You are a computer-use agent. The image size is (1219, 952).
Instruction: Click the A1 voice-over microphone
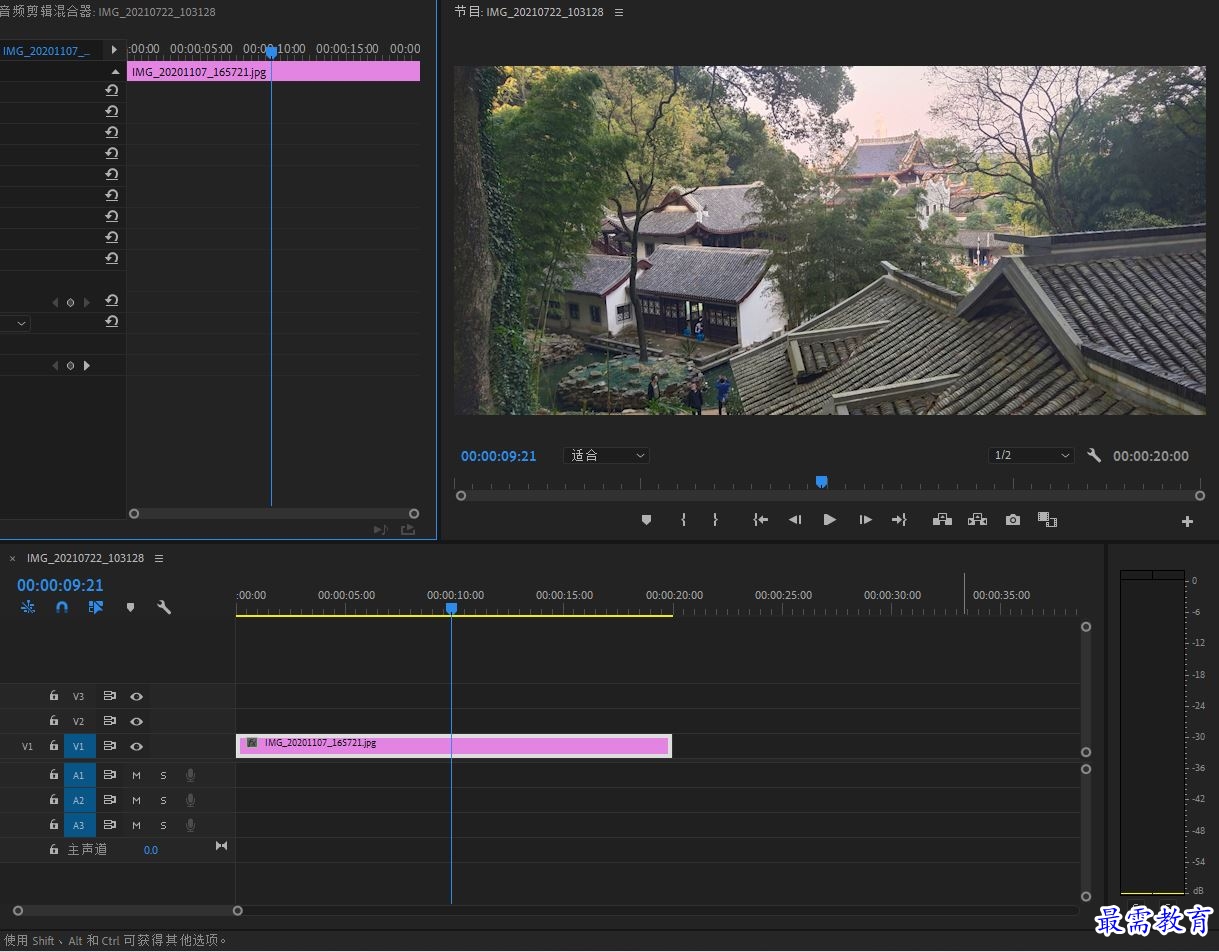[x=190, y=775]
